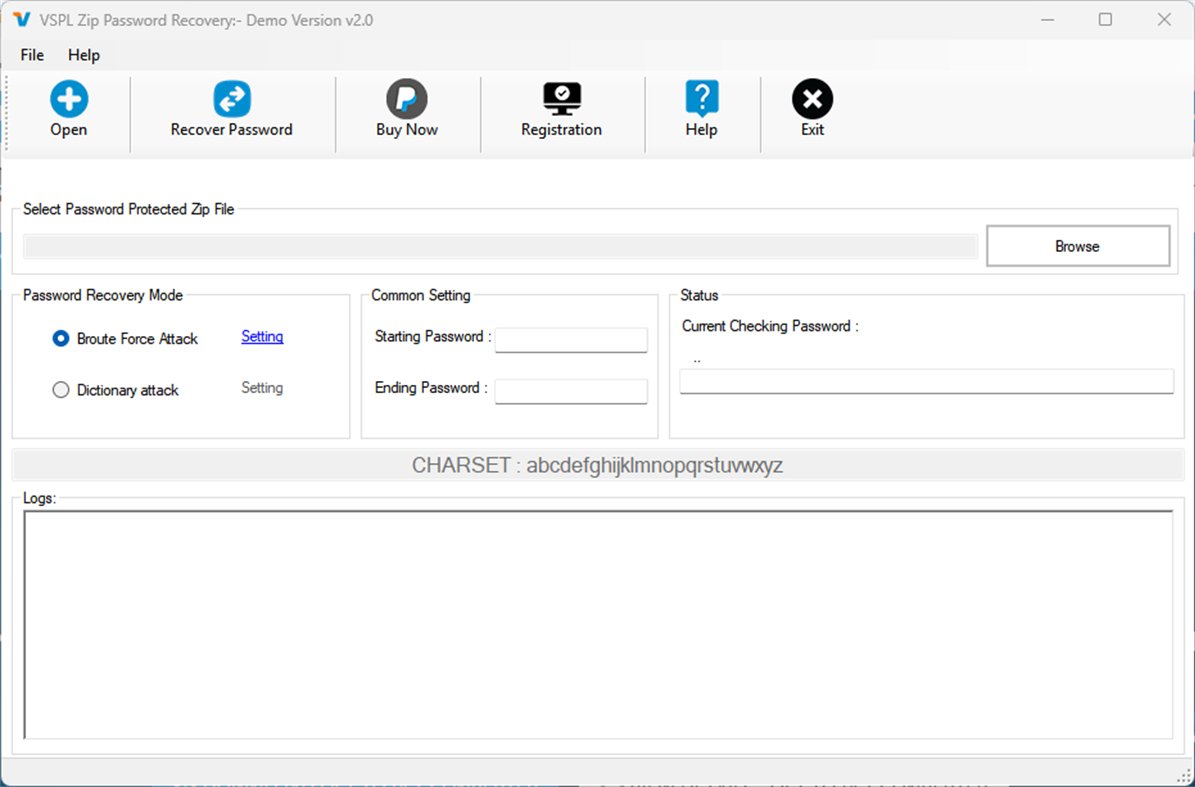
Task: Click the Open toolbar icon
Action: [x=69, y=99]
